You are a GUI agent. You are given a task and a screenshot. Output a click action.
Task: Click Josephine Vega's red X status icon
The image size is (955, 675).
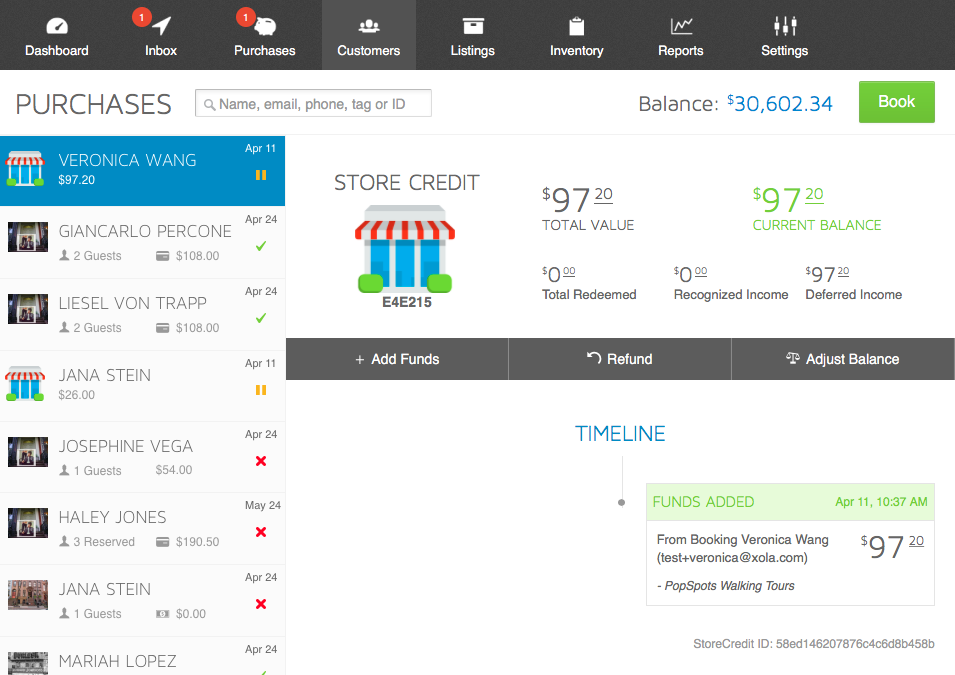[x=261, y=461]
